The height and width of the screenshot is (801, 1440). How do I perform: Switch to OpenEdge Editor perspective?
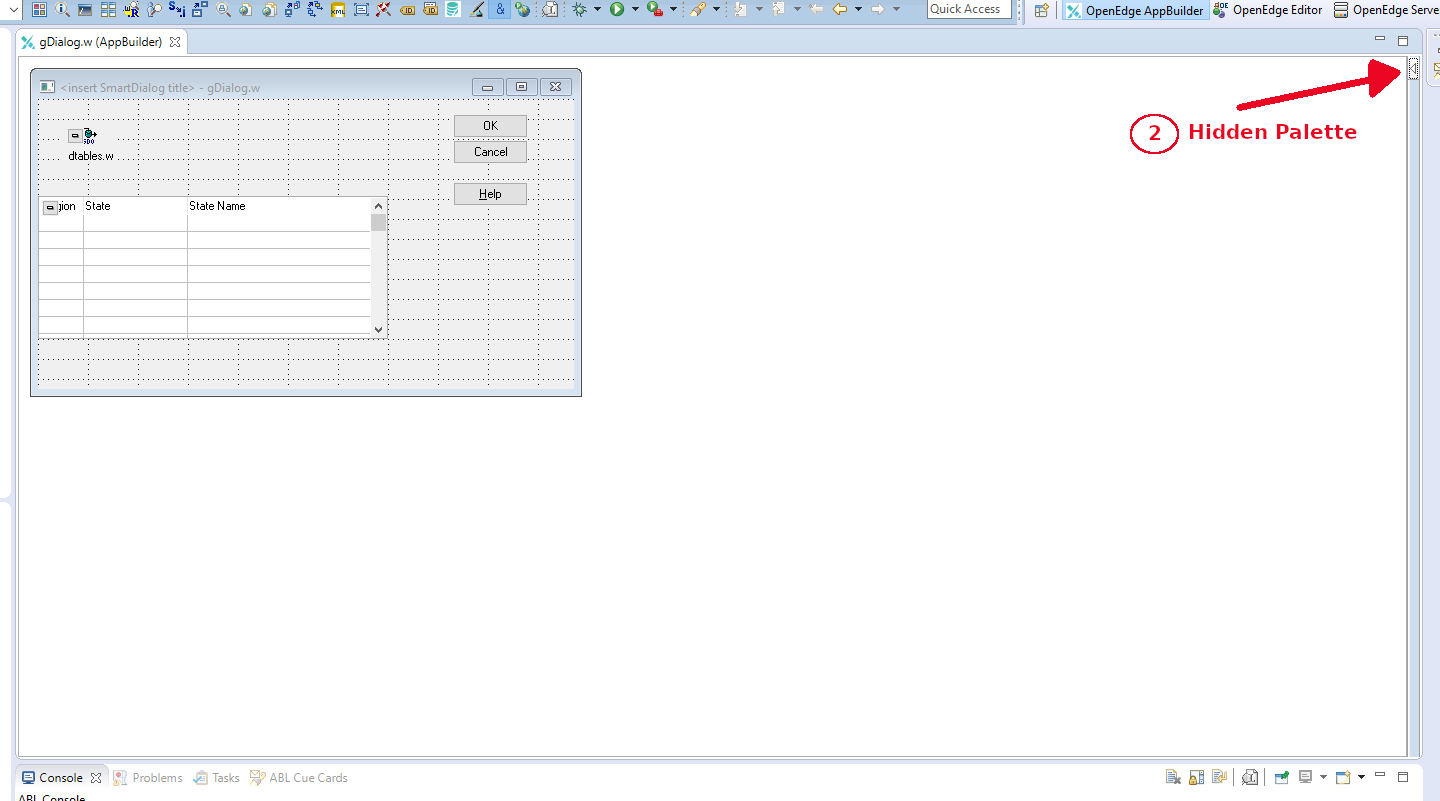coord(1268,10)
